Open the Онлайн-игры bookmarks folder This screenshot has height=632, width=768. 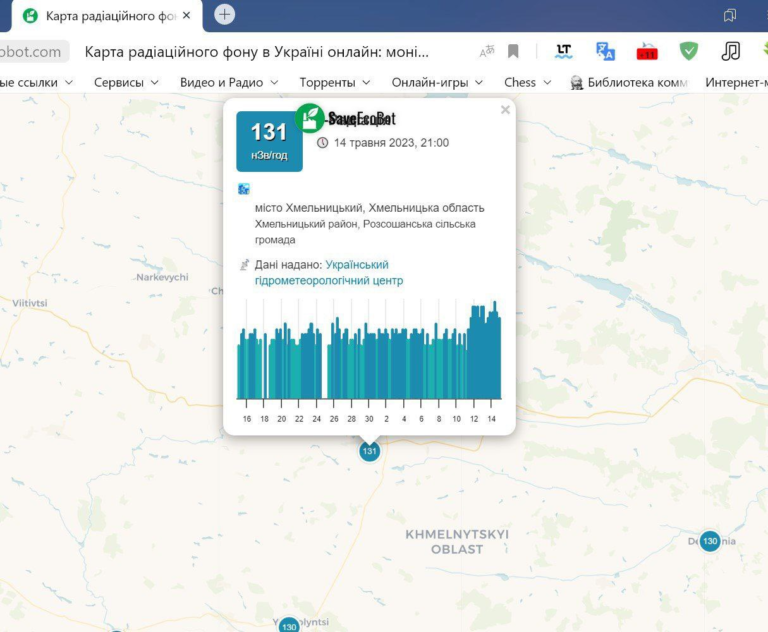click(437, 82)
